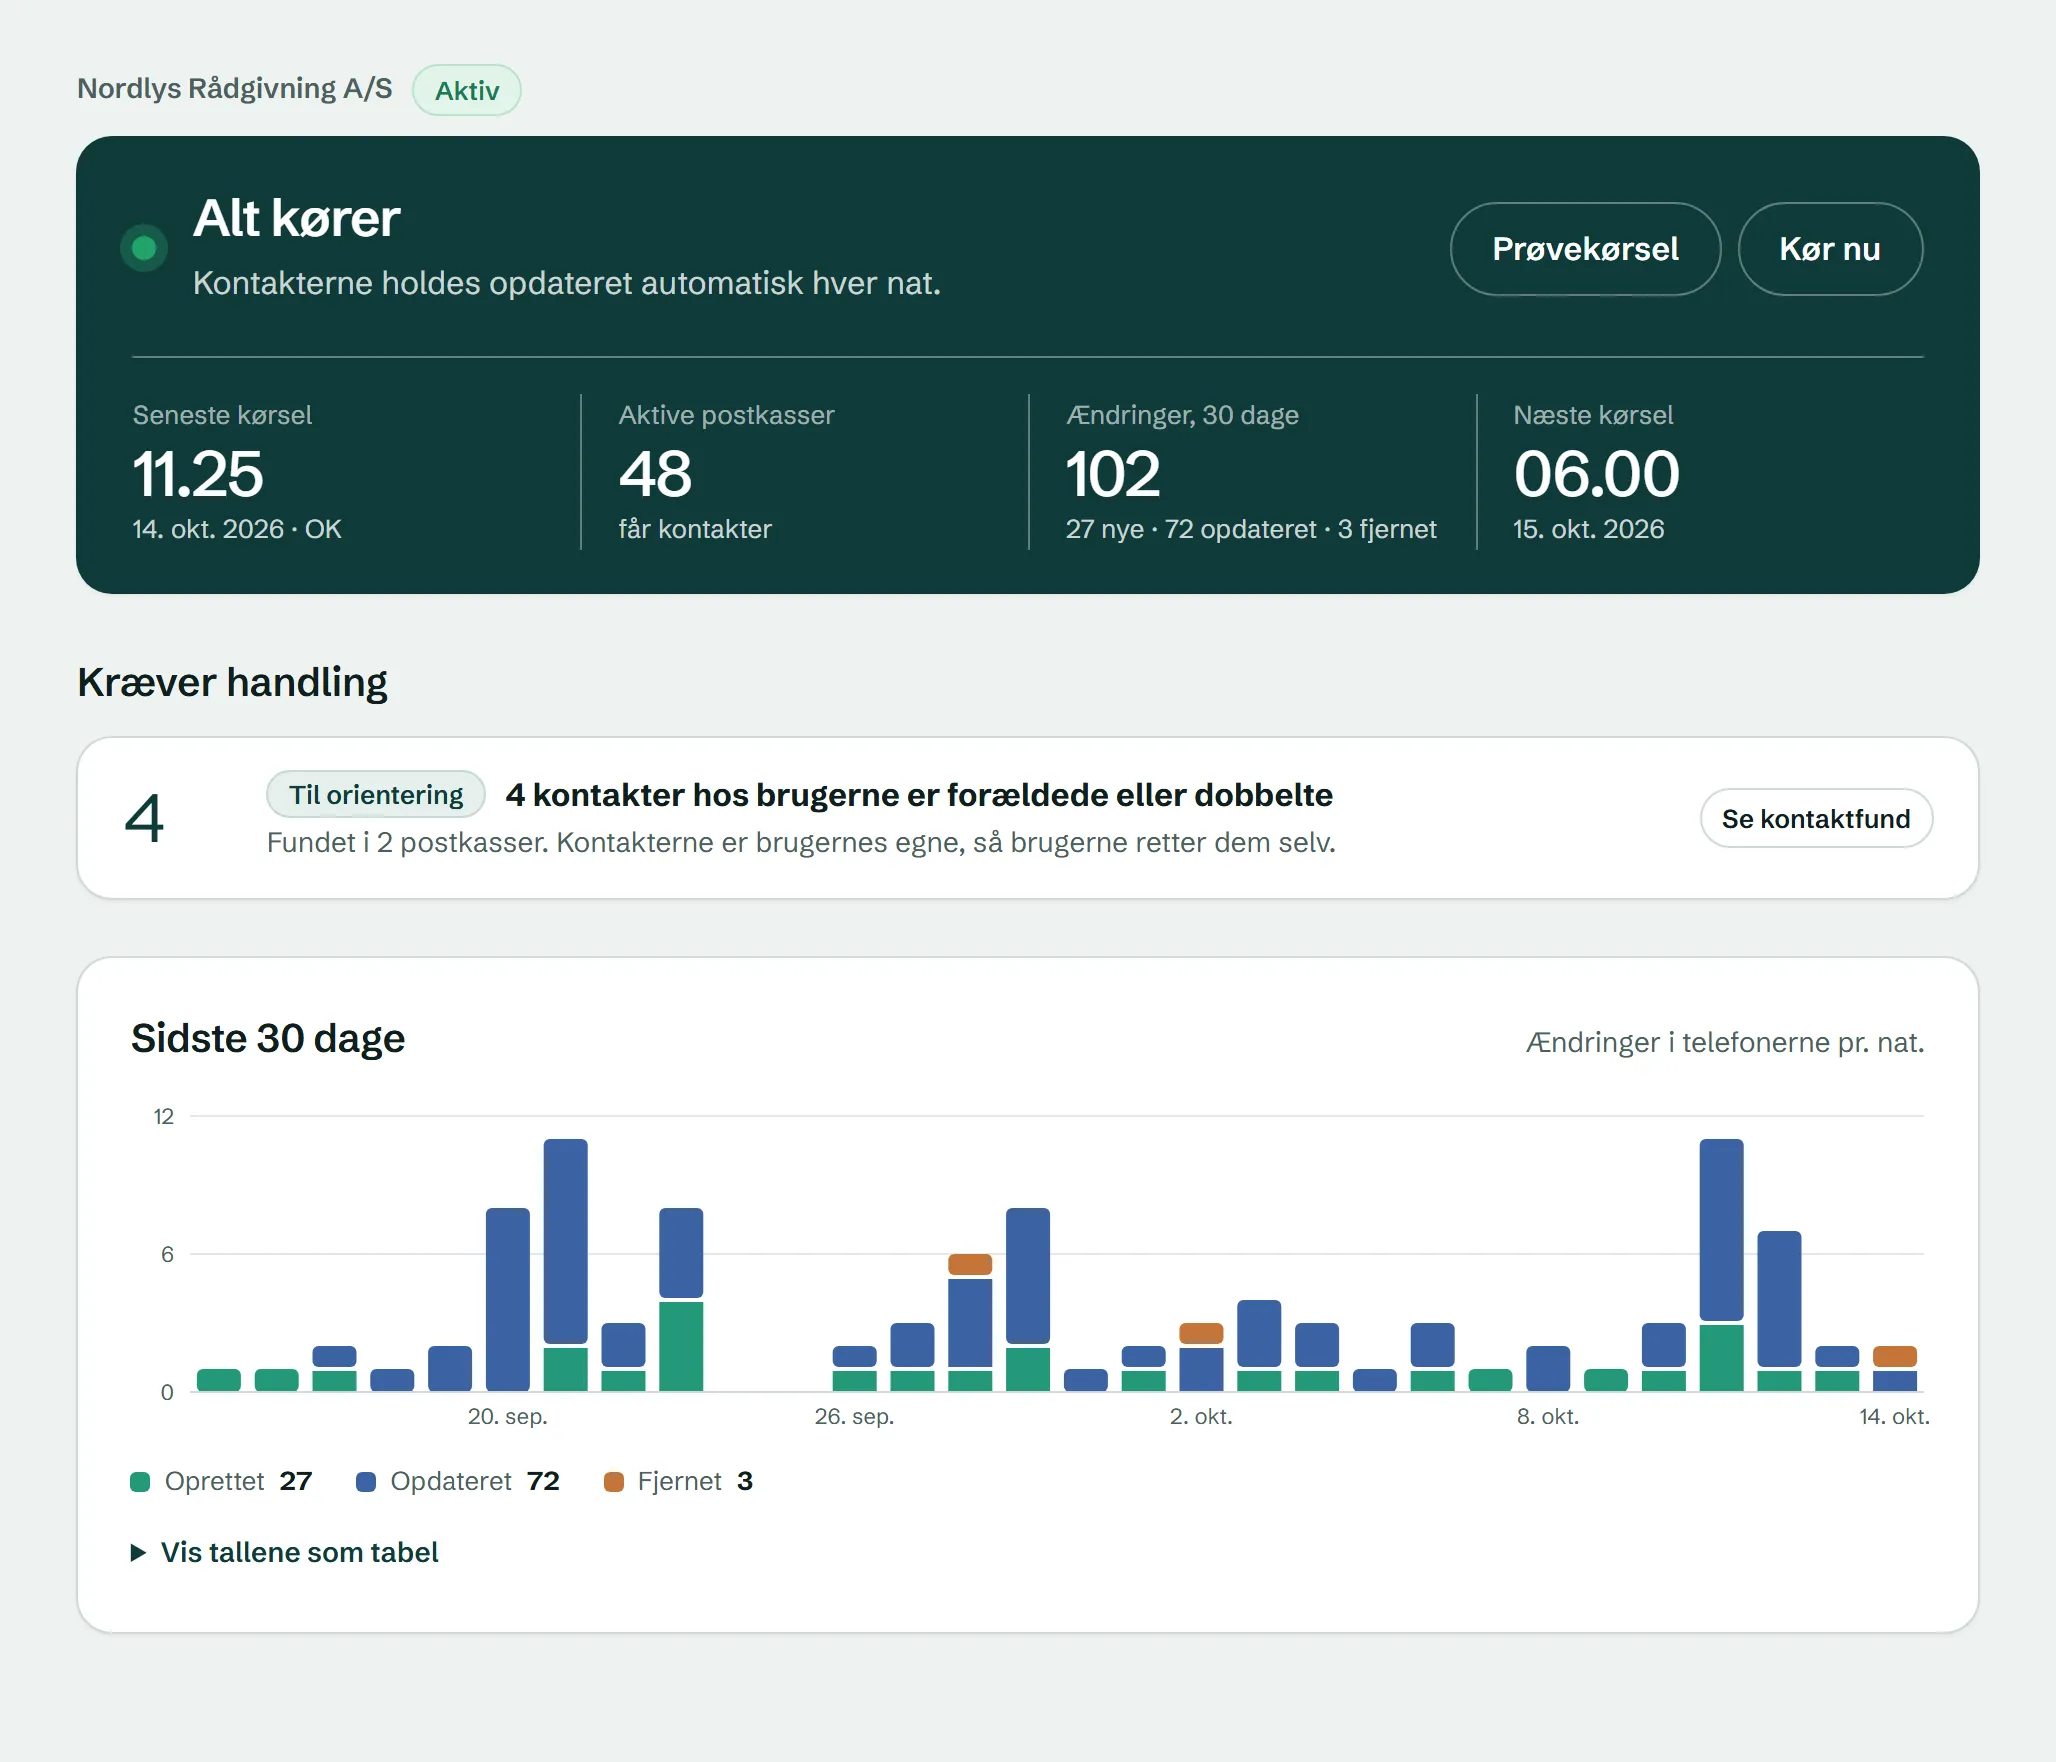The height and width of the screenshot is (1762, 2056).
Task: Click the blue part of the 20. sep. bar
Action: (508, 1299)
